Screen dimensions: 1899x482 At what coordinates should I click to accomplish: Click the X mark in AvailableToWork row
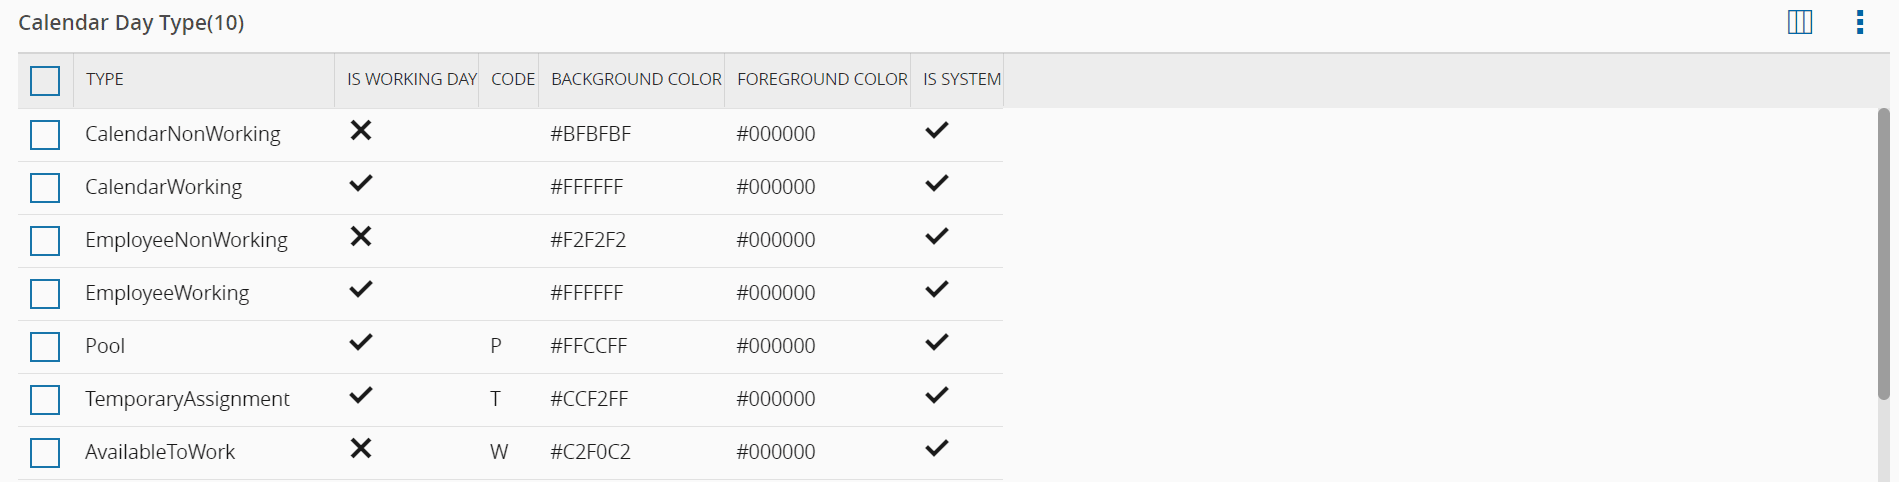coord(361,449)
